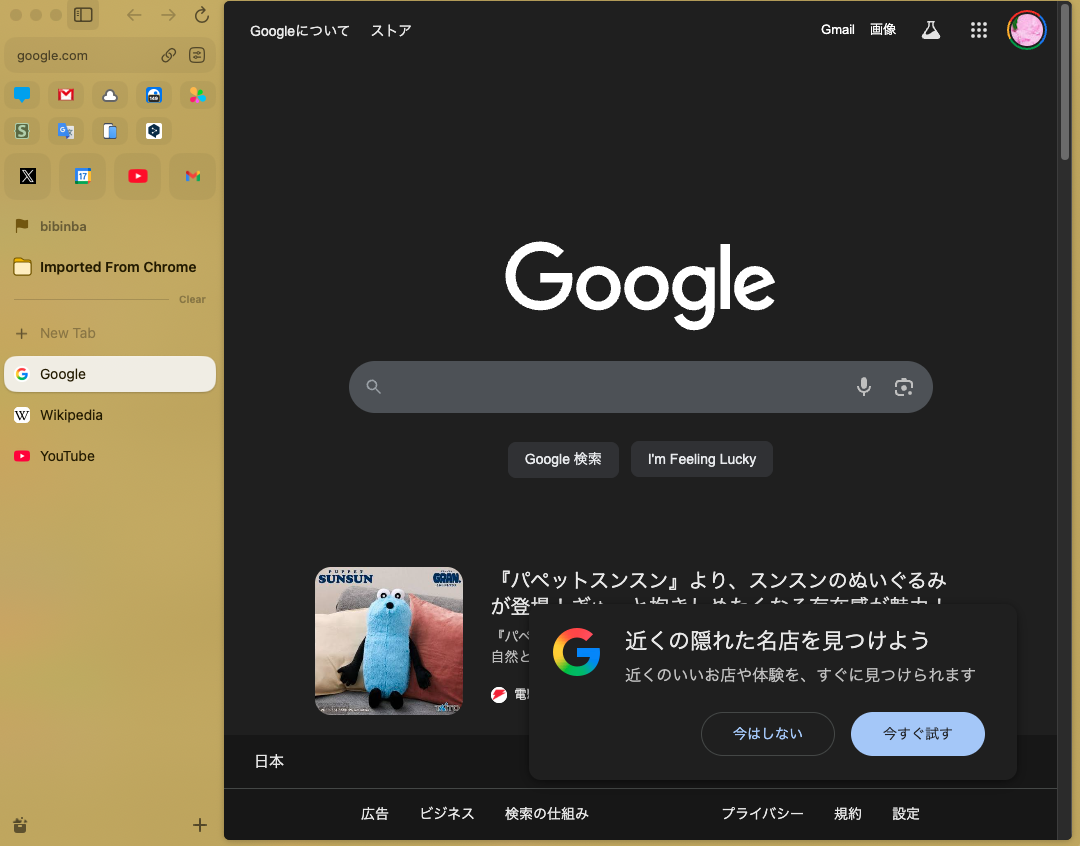Open the green S extension
This screenshot has width=1080, height=846.
pyautogui.click(x=22, y=131)
